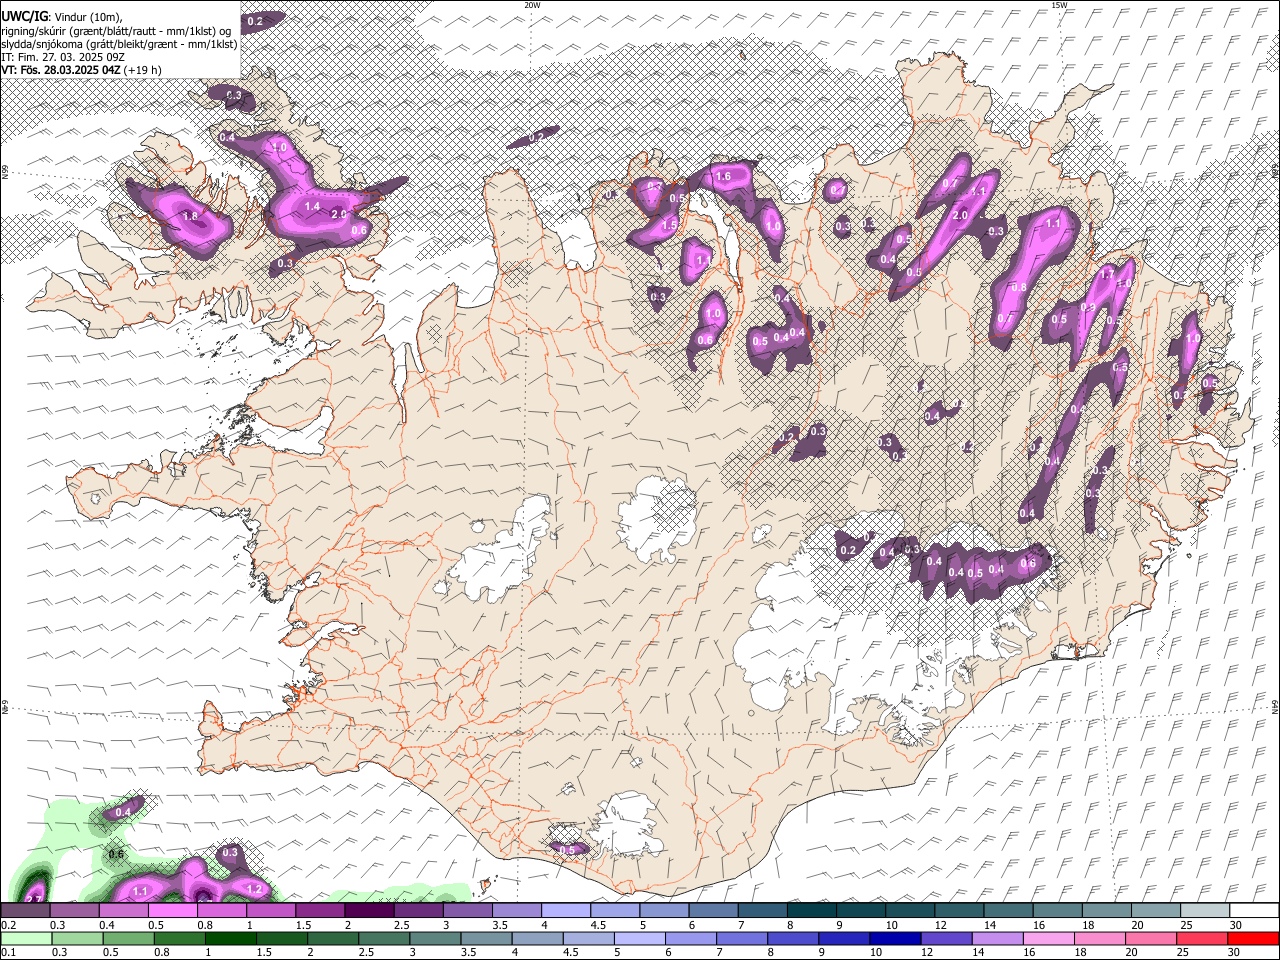
Task: Click the '1.7' snowfall value on map
Action: coord(1106,273)
